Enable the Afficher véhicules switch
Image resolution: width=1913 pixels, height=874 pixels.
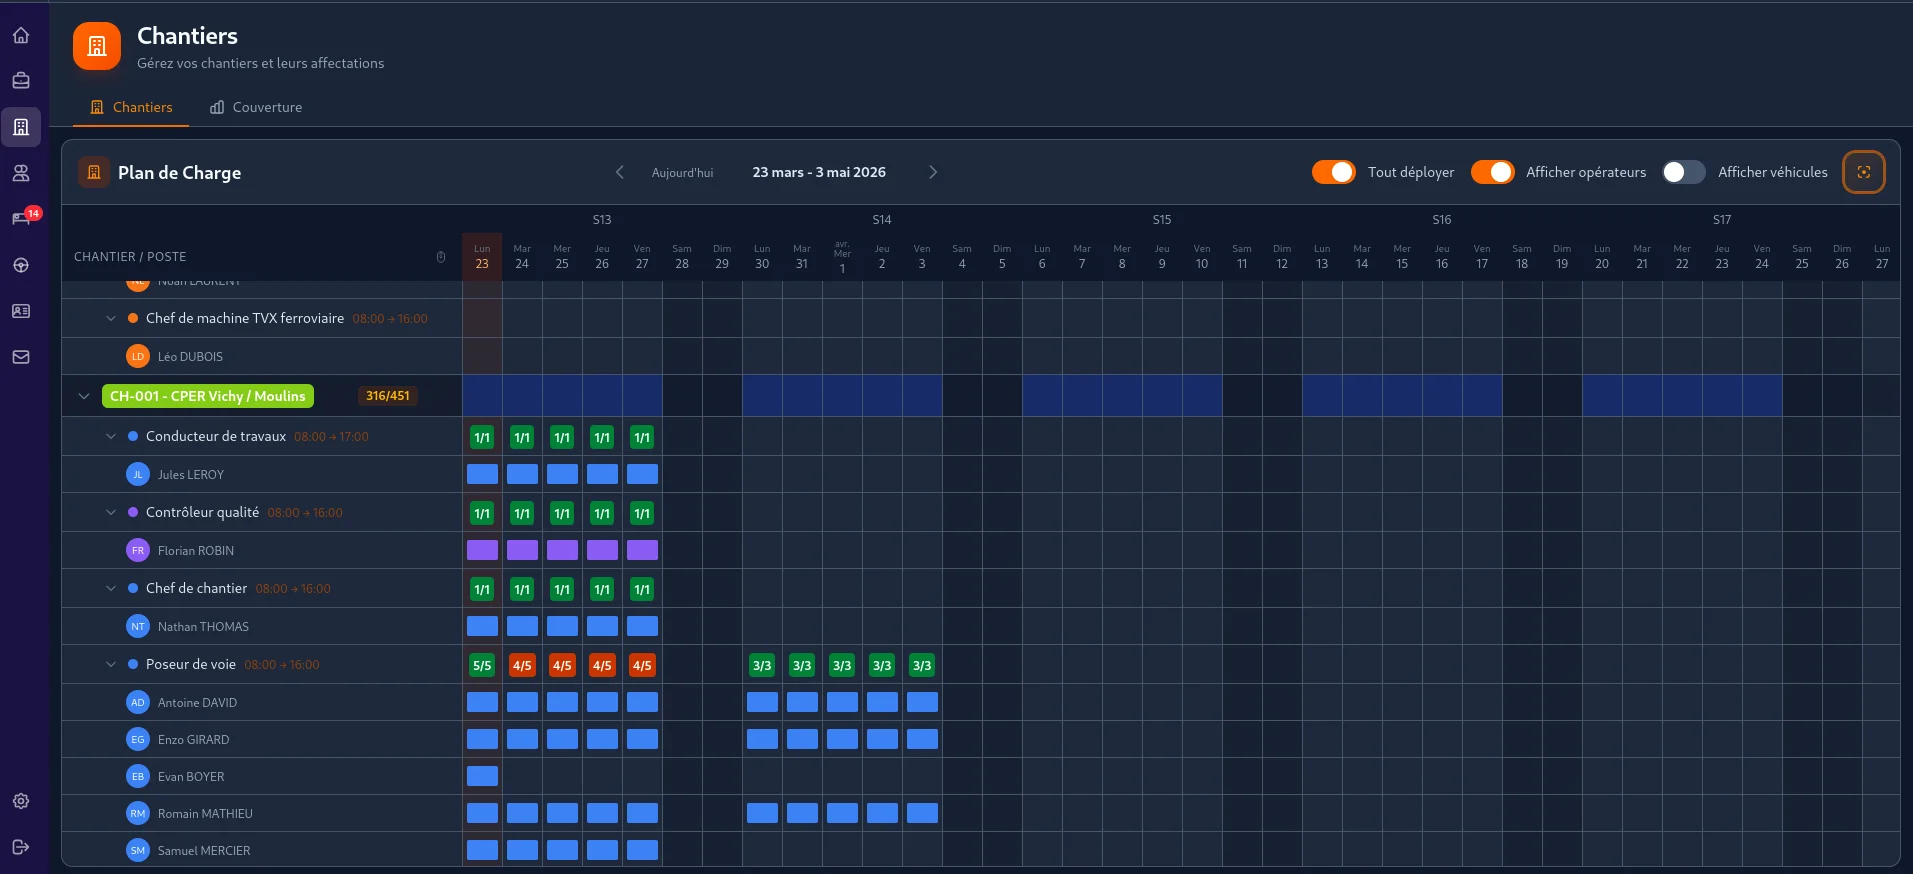tap(1683, 172)
